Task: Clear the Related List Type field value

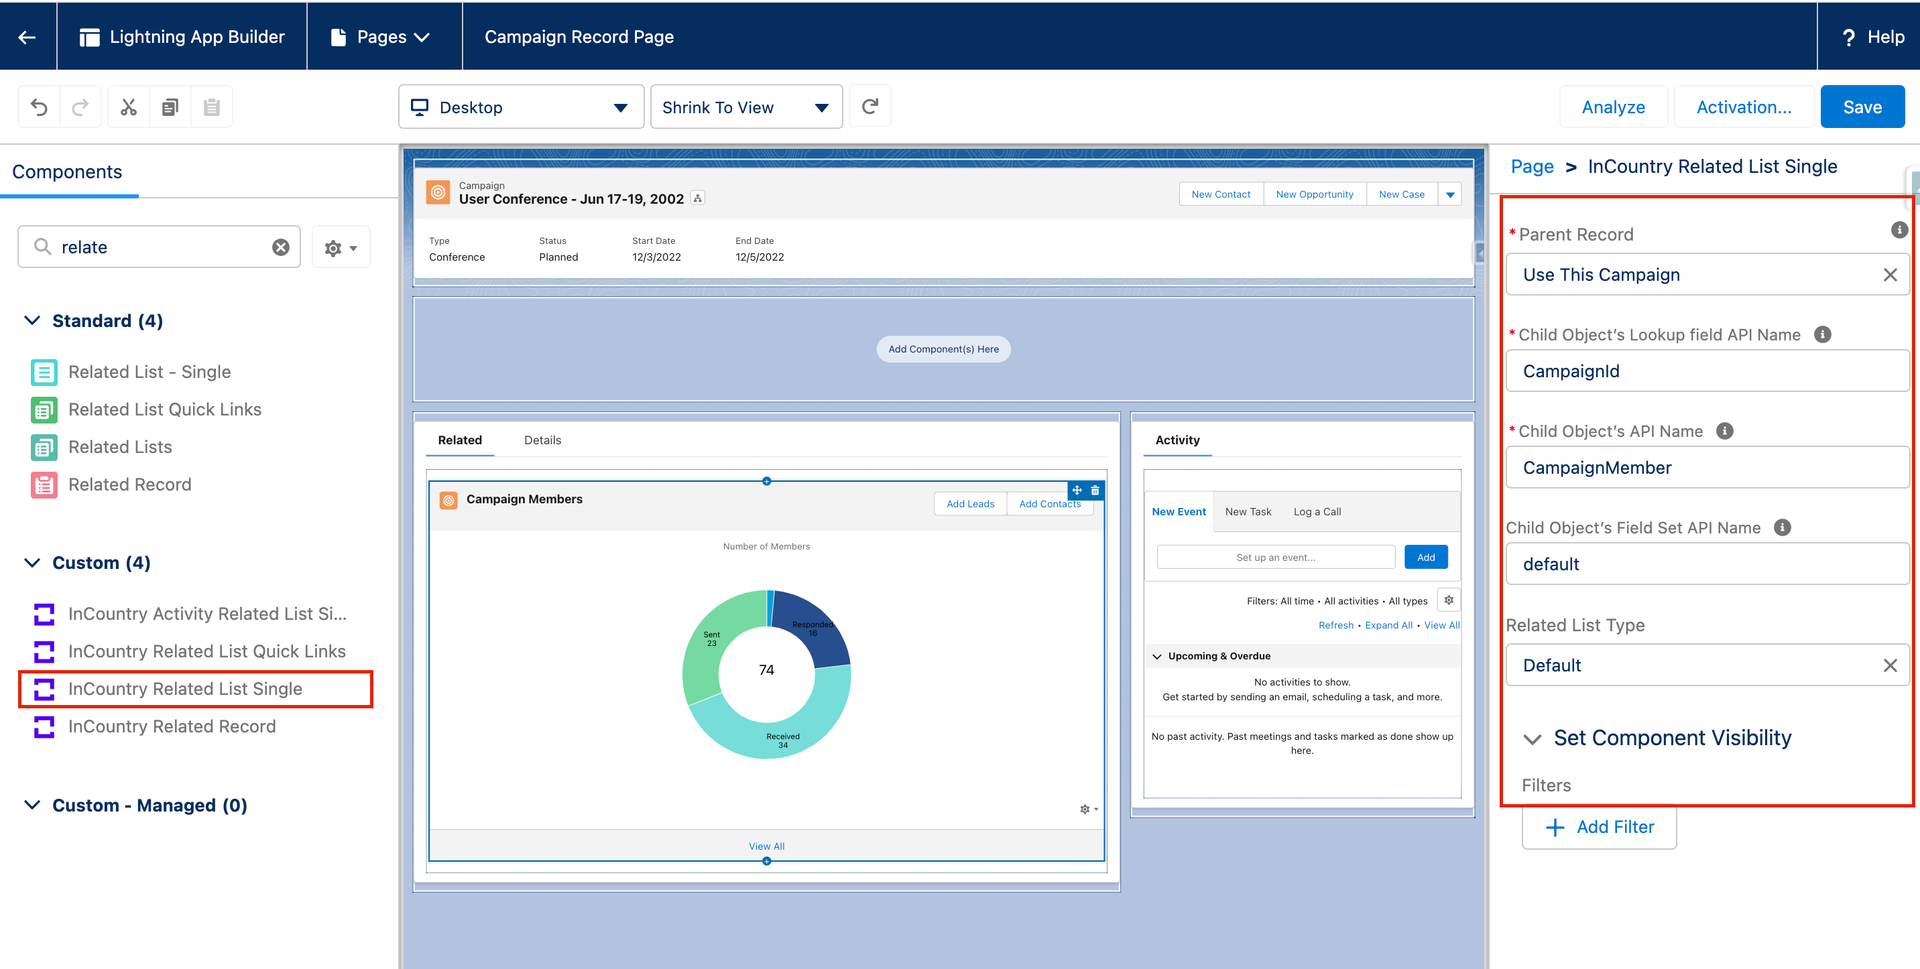Action: [x=1890, y=664]
